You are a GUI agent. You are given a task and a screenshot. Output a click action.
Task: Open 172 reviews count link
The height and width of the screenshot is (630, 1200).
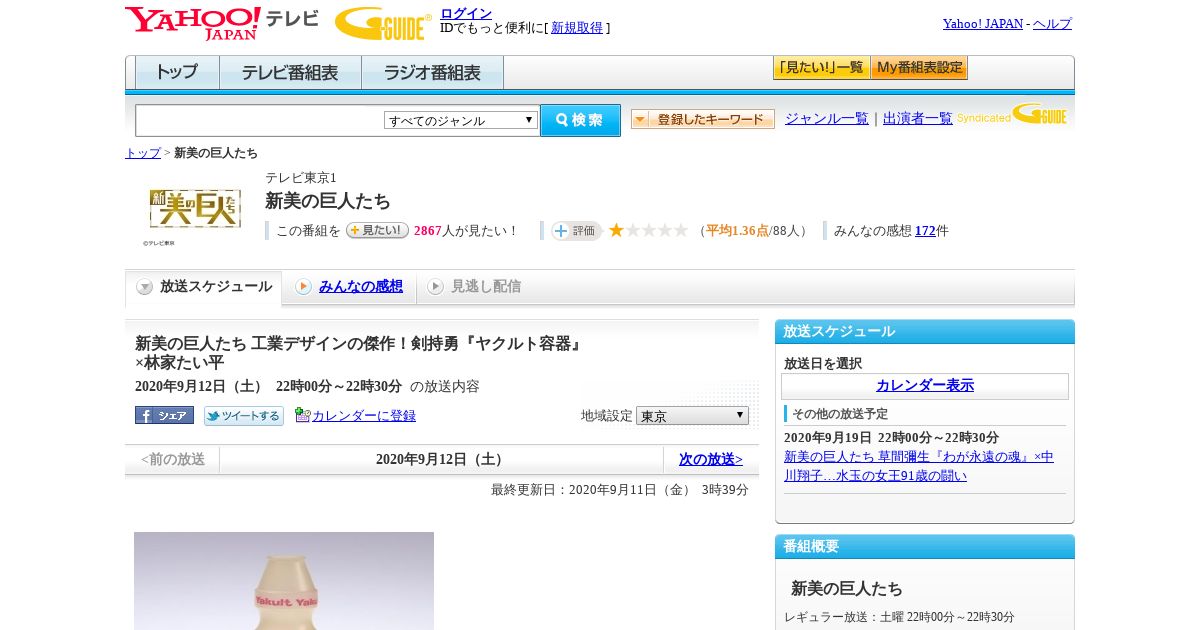pos(925,230)
